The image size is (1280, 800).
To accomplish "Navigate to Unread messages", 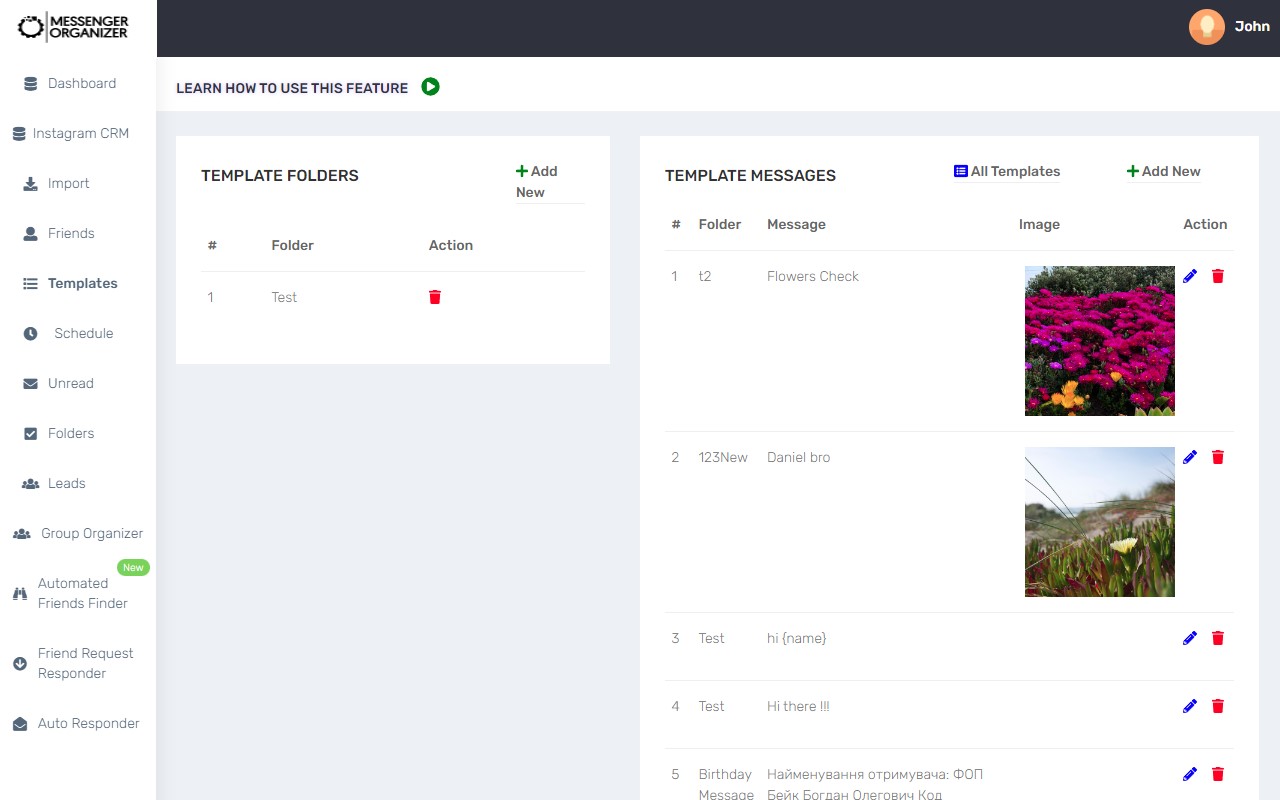I will coord(70,383).
